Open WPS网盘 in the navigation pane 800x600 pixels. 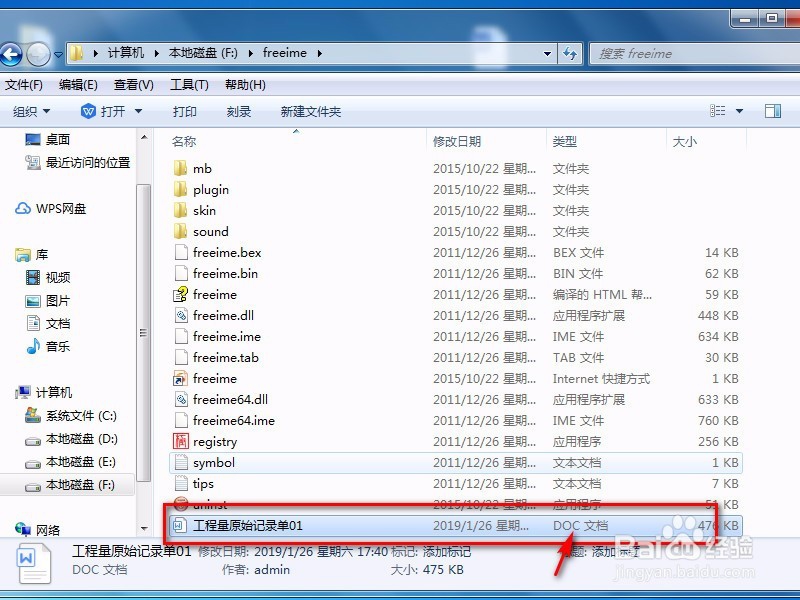[x=51, y=209]
